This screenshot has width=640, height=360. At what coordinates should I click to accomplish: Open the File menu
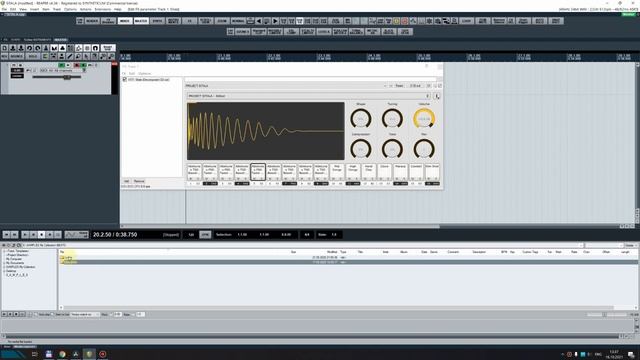pyautogui.click(x=4, y=9)
